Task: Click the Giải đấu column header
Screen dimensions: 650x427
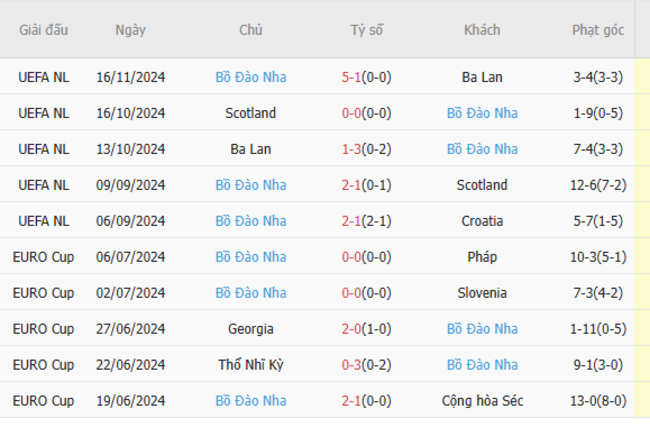Action: [x=44, y=30]
